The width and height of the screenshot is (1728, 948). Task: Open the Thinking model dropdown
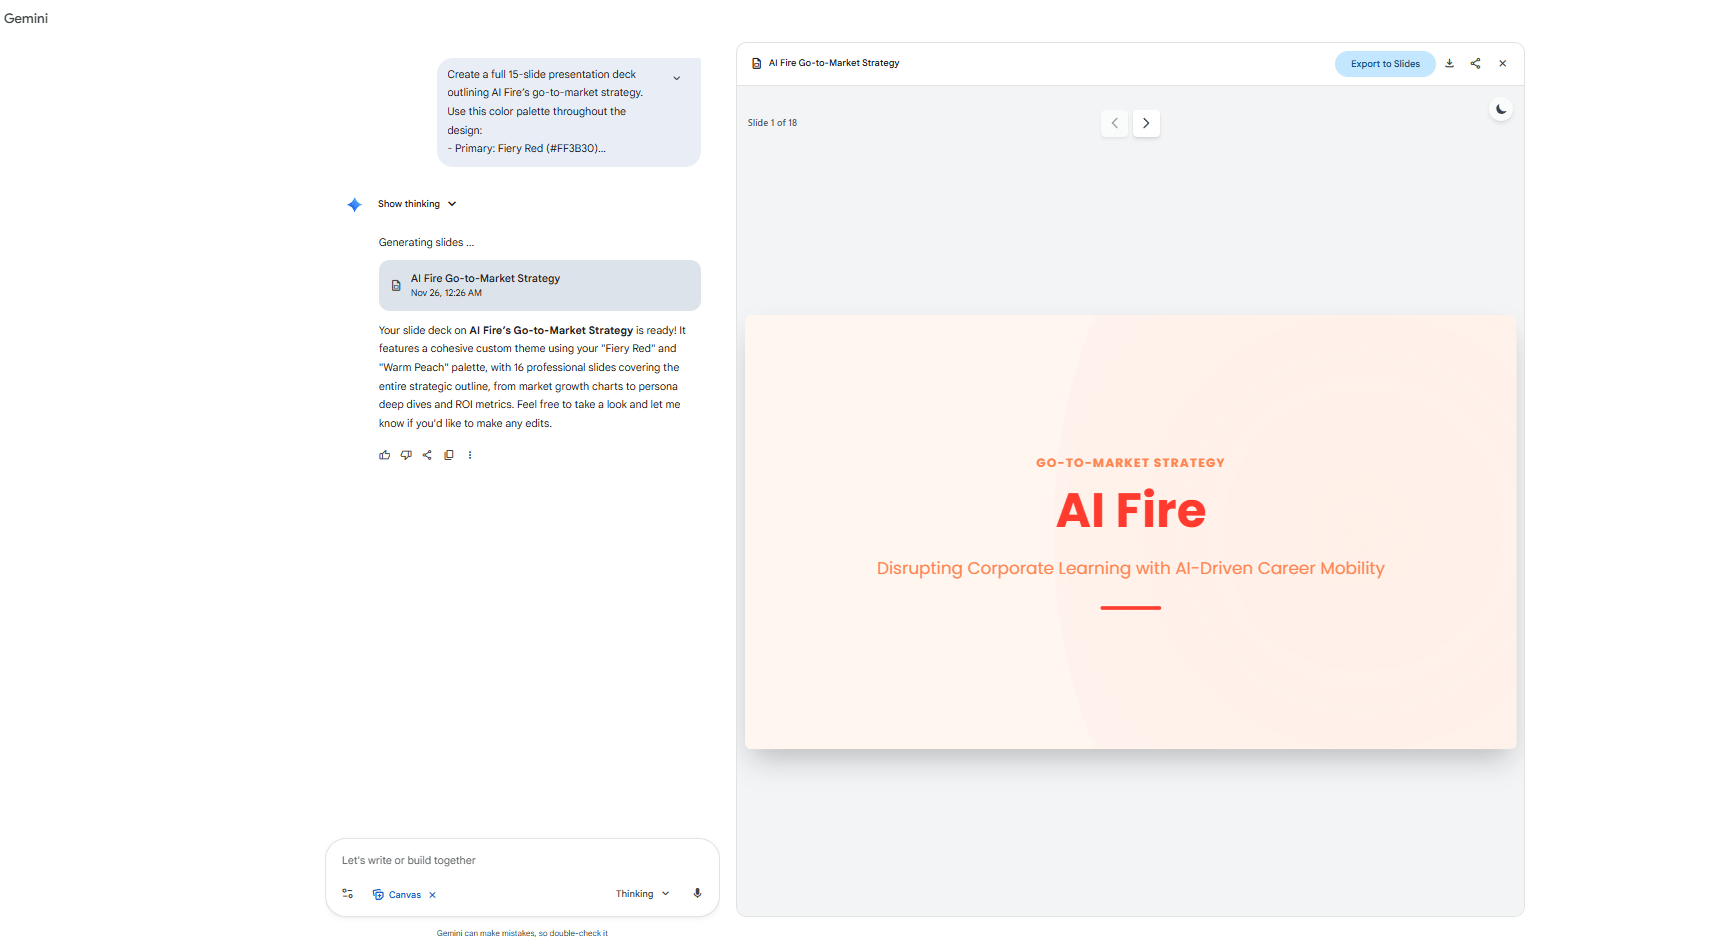pyautogui.click(x=642, y=894)
